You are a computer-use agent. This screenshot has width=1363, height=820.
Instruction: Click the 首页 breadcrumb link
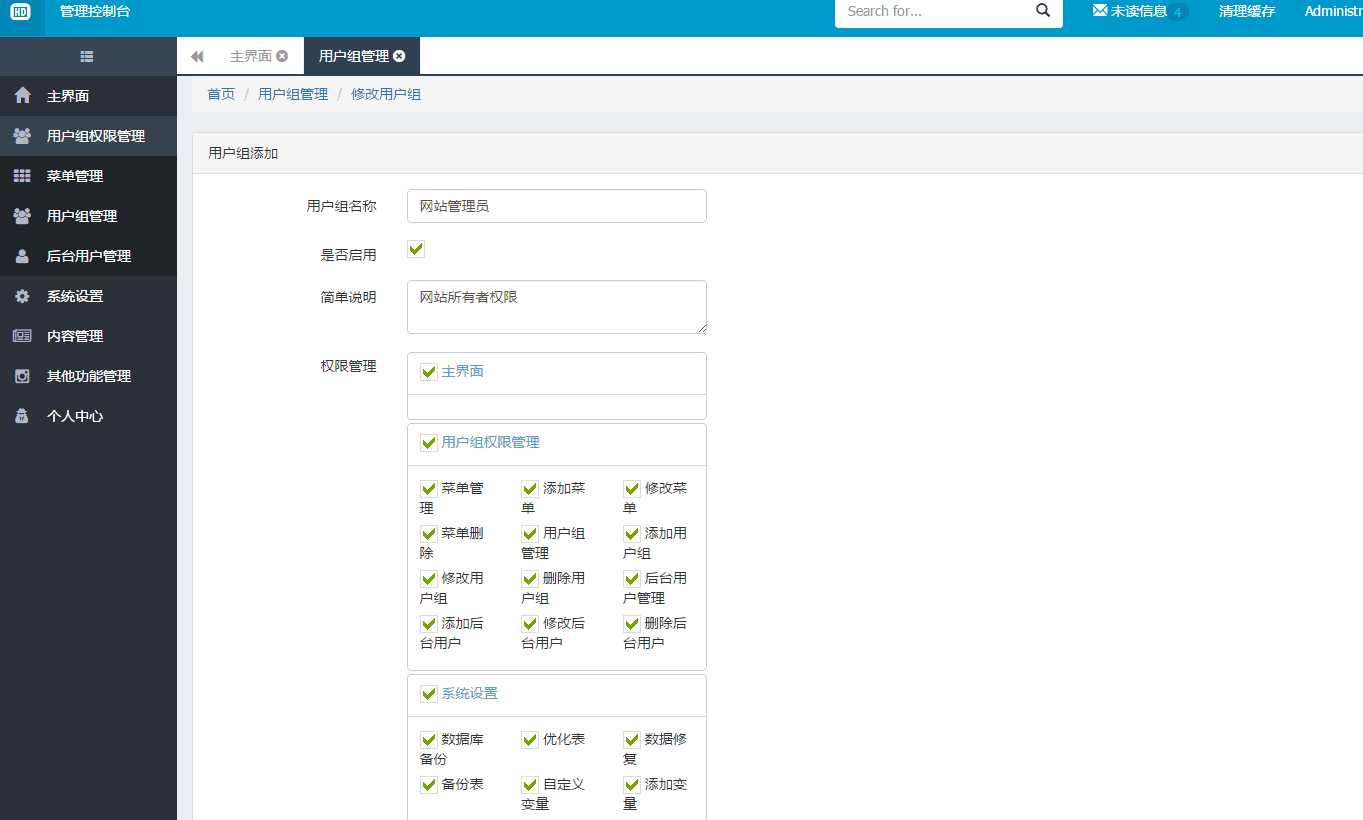tap(221, 94)
